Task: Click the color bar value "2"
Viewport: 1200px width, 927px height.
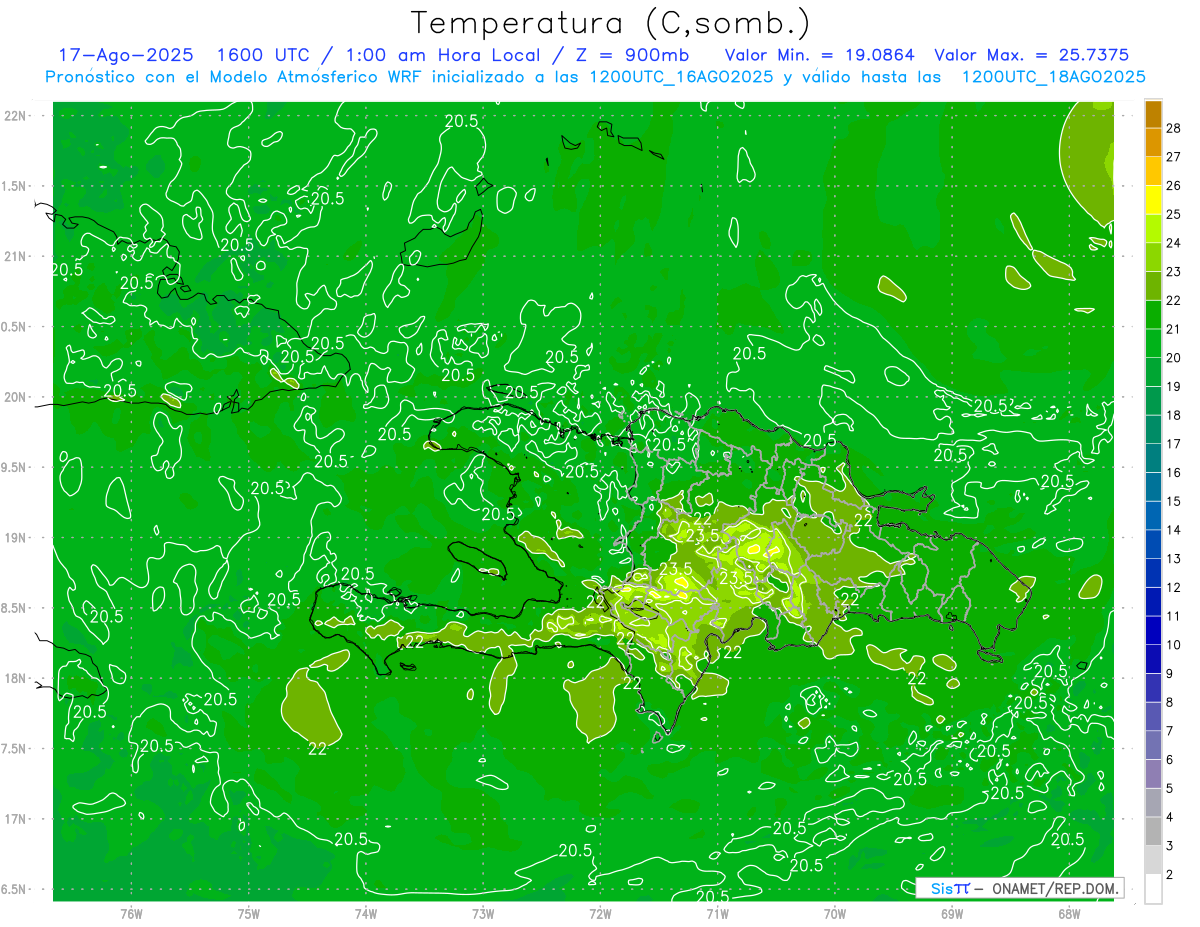Action: click(1170, 875)
